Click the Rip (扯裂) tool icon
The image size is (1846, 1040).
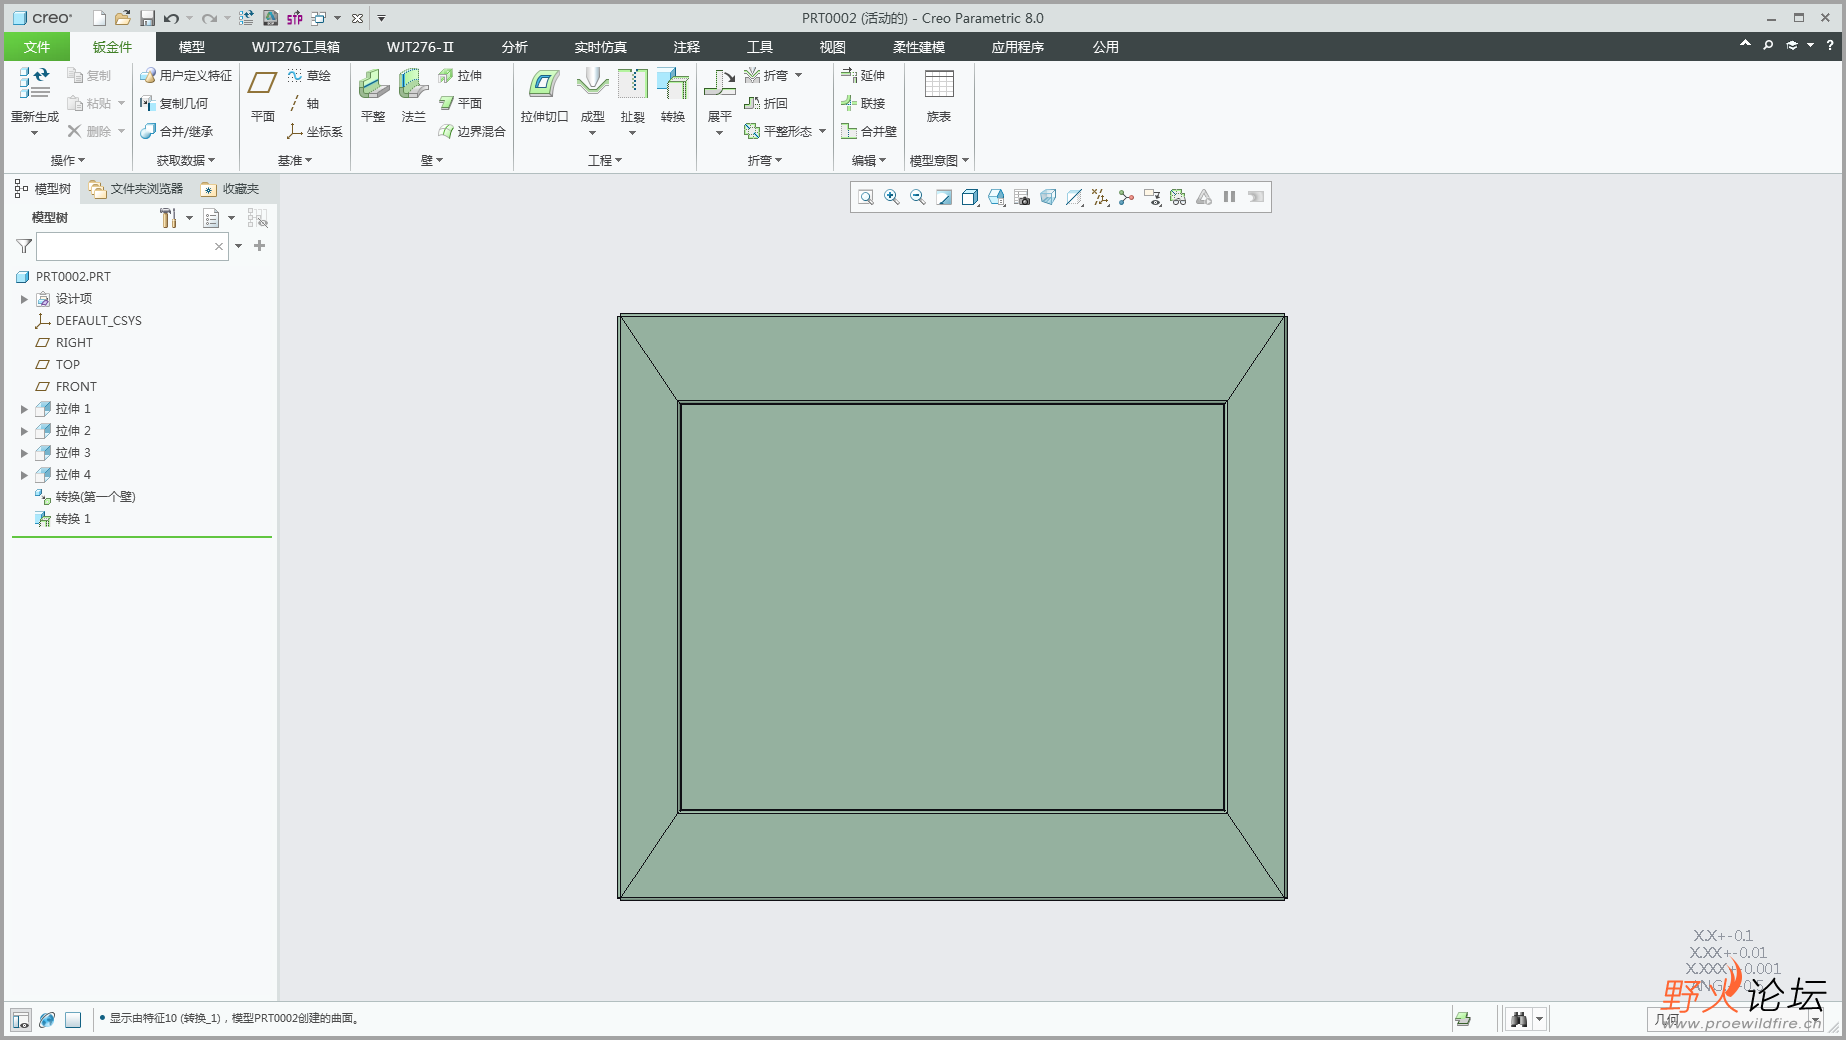pos(633,84)
